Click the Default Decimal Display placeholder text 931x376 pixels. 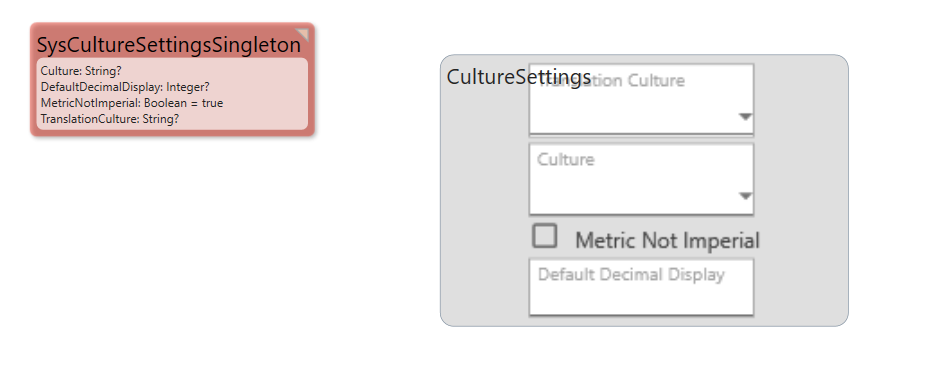[x=631, y=275]
